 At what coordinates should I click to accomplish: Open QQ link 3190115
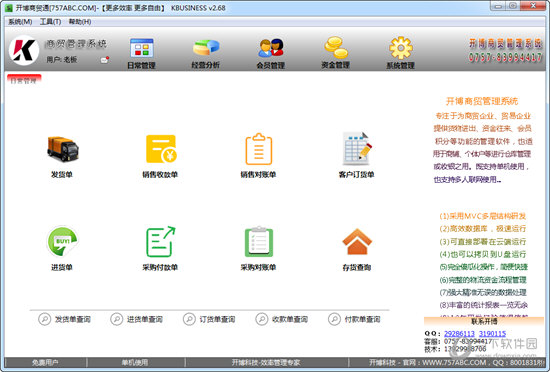[492, 334]
